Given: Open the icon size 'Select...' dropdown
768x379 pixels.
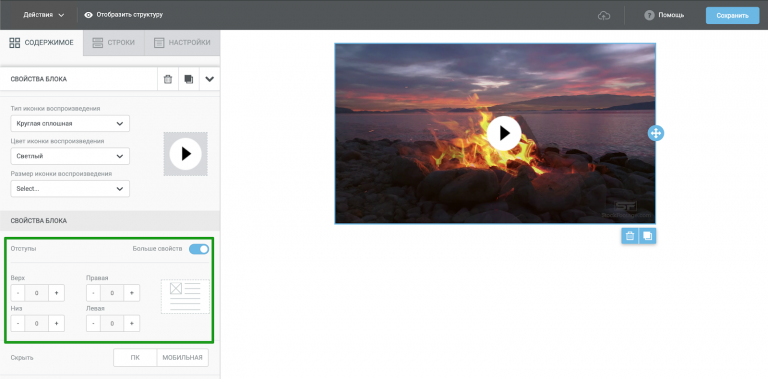Looking at the screenshot, I should 70,189.
